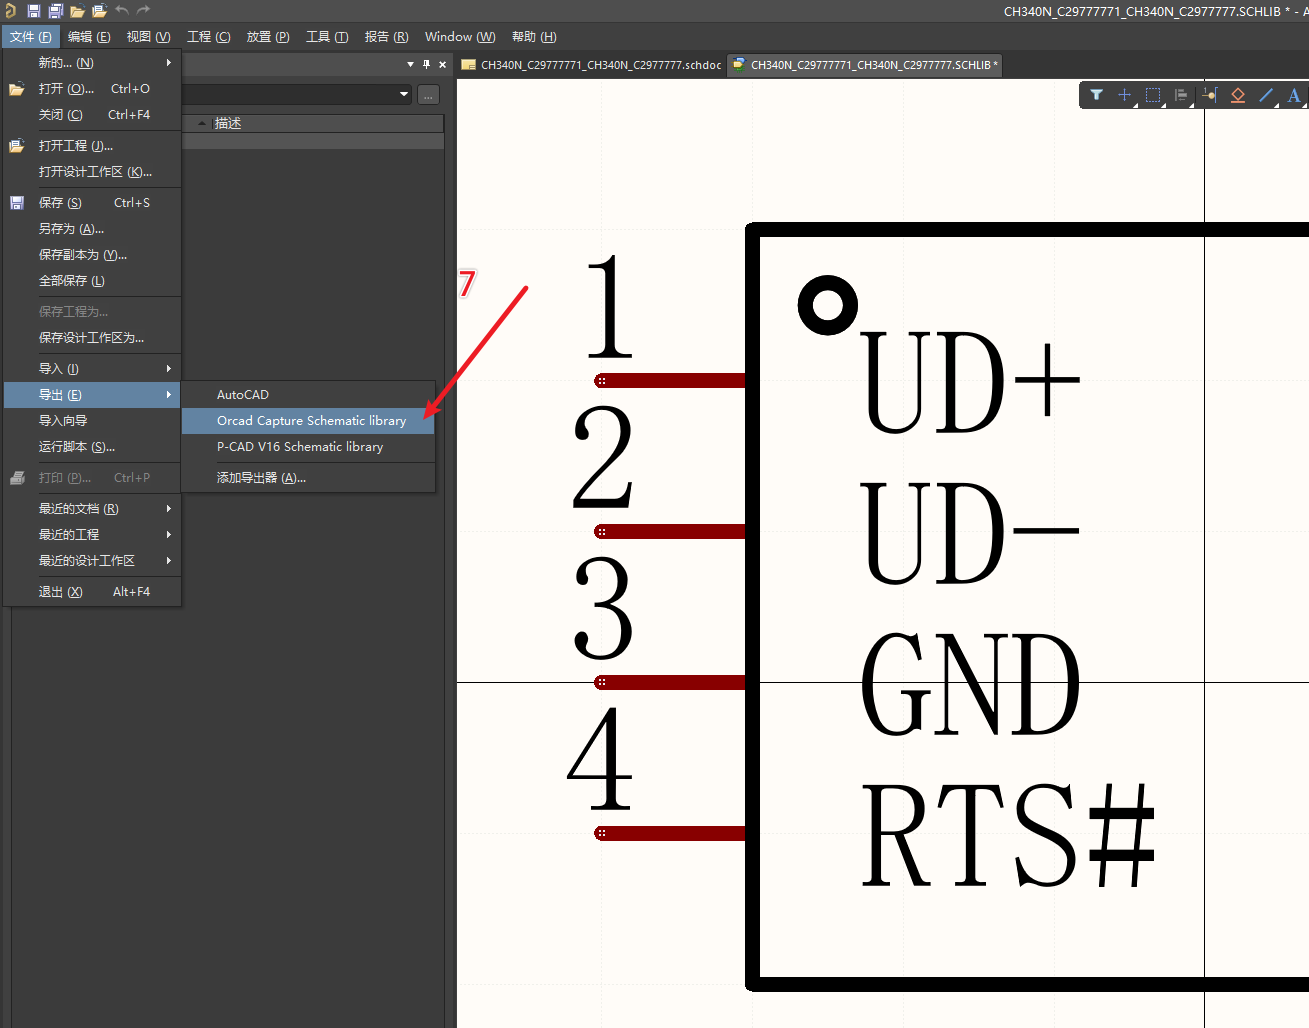This screenshot has width=1309, height=1028.
Task: Open the 放置 (P) menu
Action: coord(268,37)
